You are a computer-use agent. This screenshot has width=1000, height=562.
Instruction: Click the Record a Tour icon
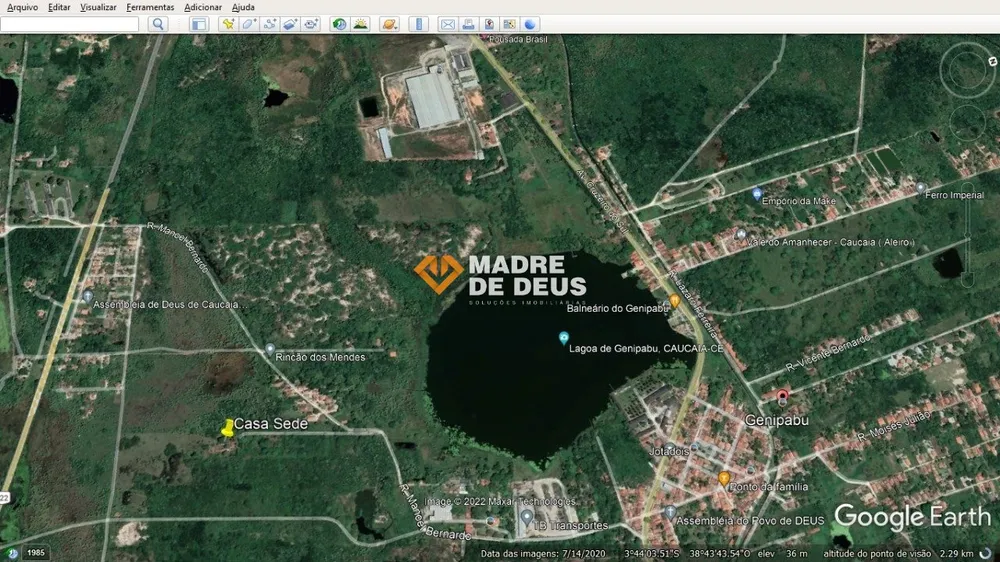click(x=311, y=24)
